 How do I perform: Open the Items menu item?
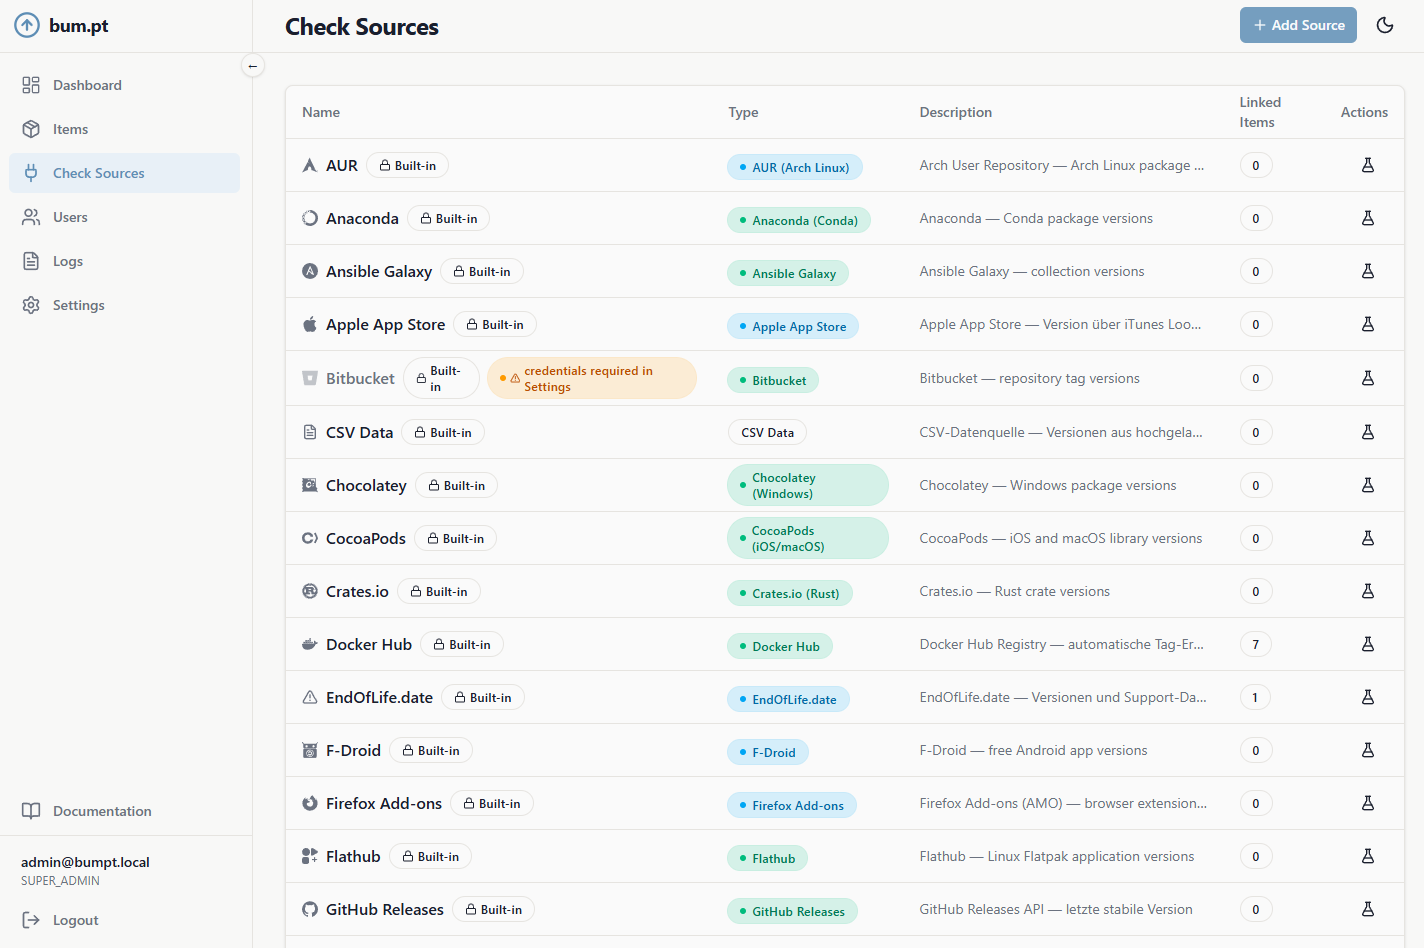tap(125, 129)
